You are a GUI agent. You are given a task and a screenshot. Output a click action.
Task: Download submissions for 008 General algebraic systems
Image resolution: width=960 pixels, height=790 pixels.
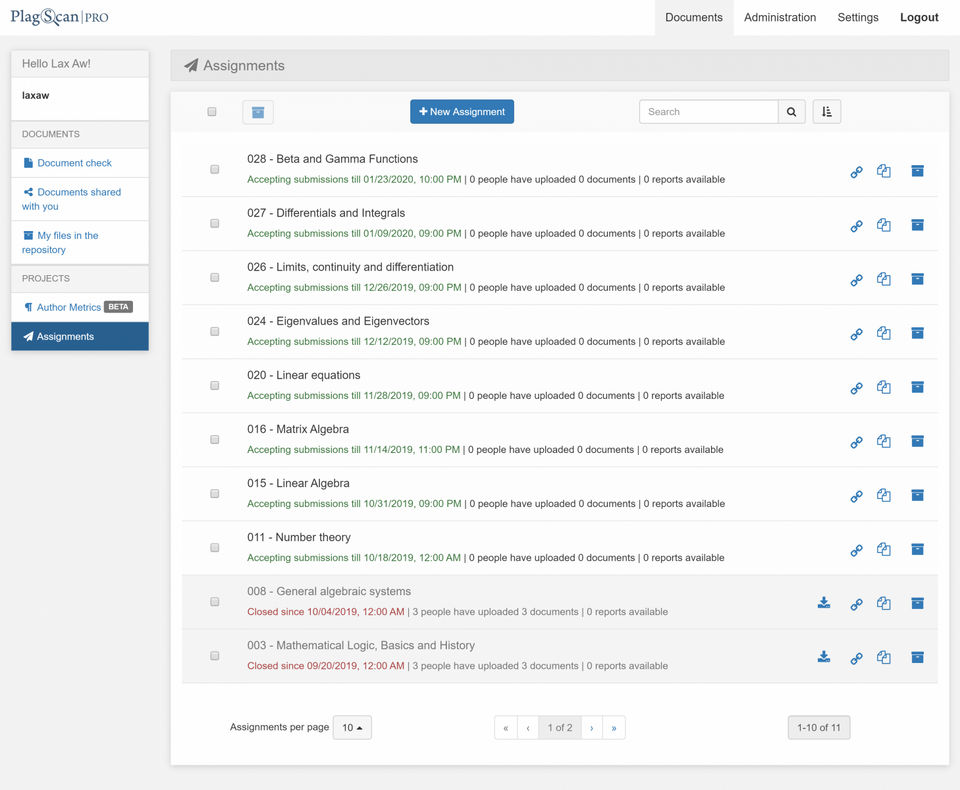(824, 603)
